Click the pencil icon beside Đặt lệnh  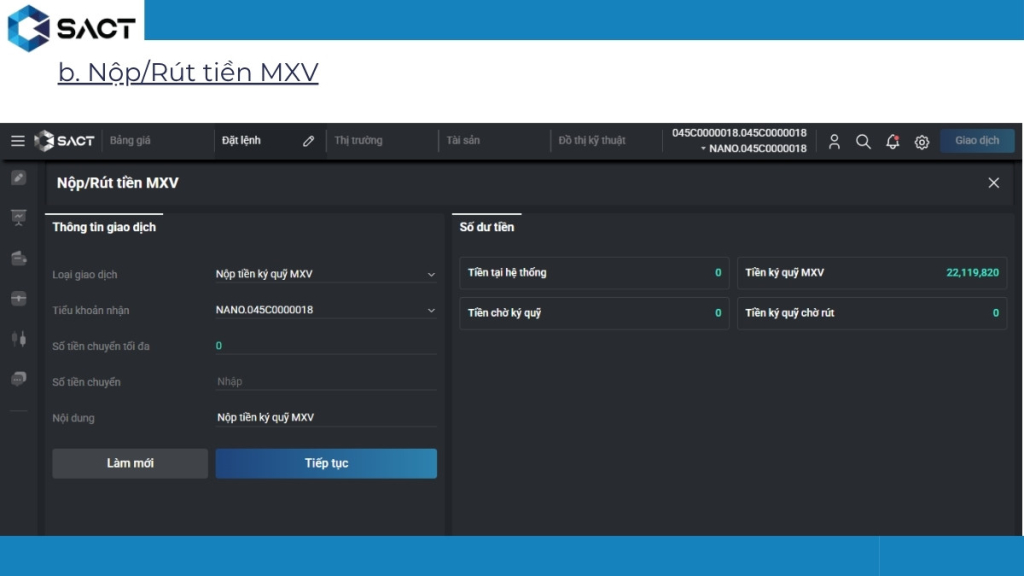308,141
